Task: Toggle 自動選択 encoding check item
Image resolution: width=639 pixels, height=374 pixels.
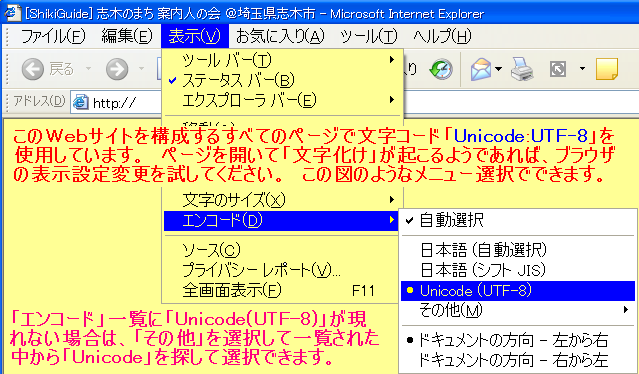Action: [518, 220]
